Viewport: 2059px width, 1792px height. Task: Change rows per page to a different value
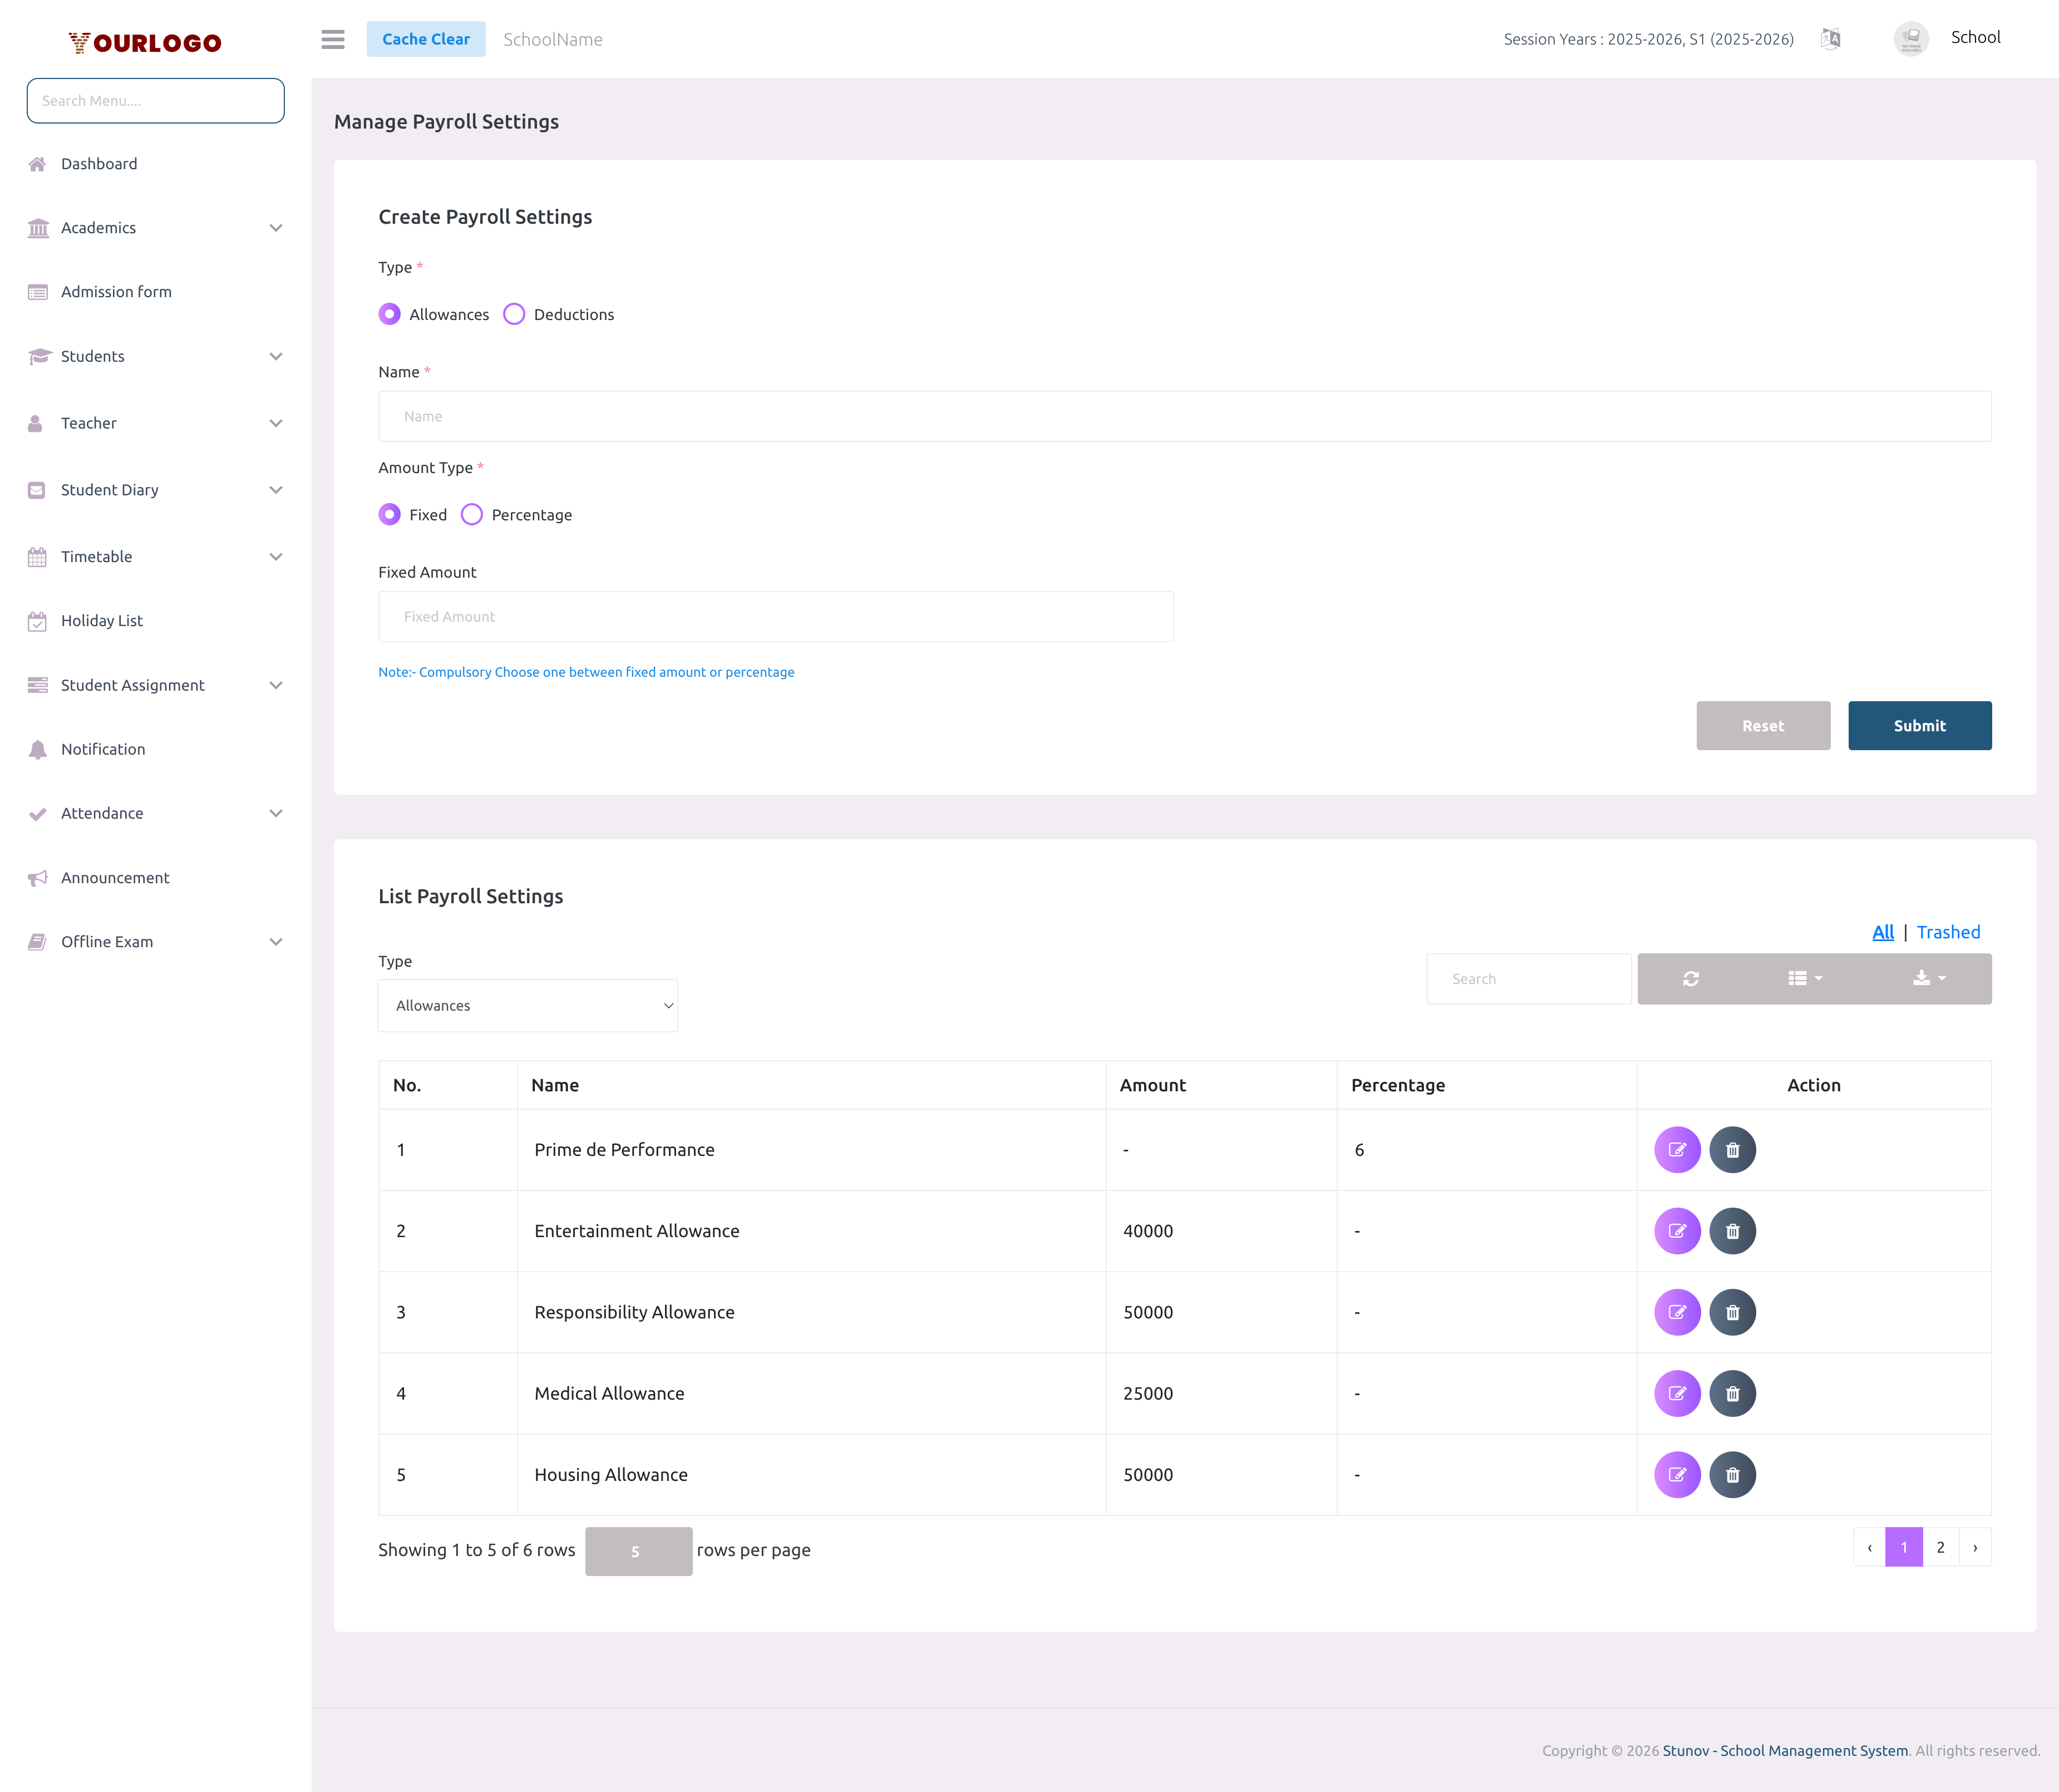click(x=638, y=1550)
